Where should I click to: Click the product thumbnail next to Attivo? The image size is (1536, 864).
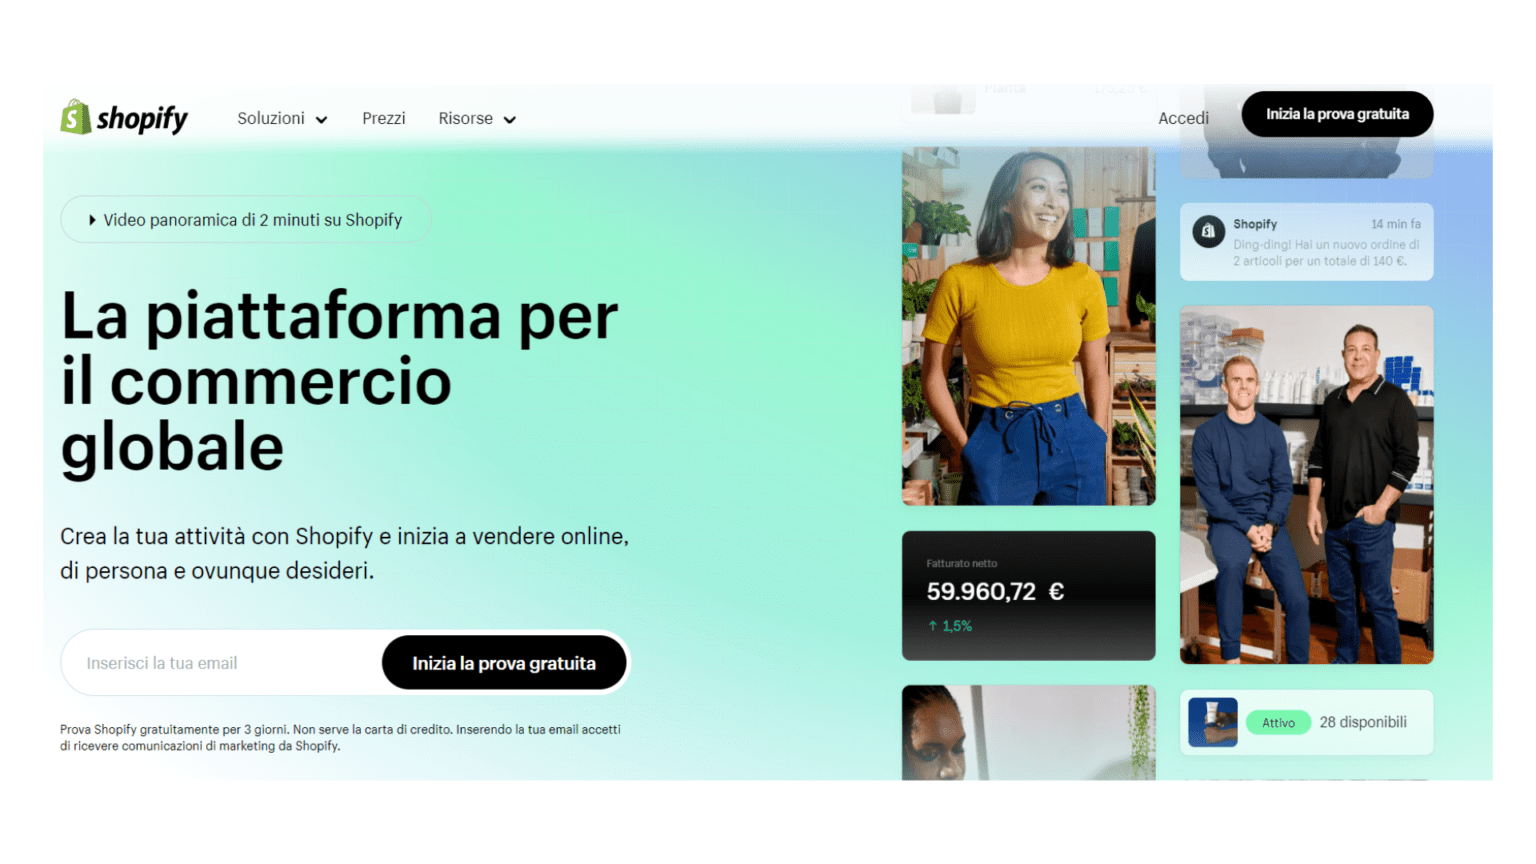[1213, 722]
